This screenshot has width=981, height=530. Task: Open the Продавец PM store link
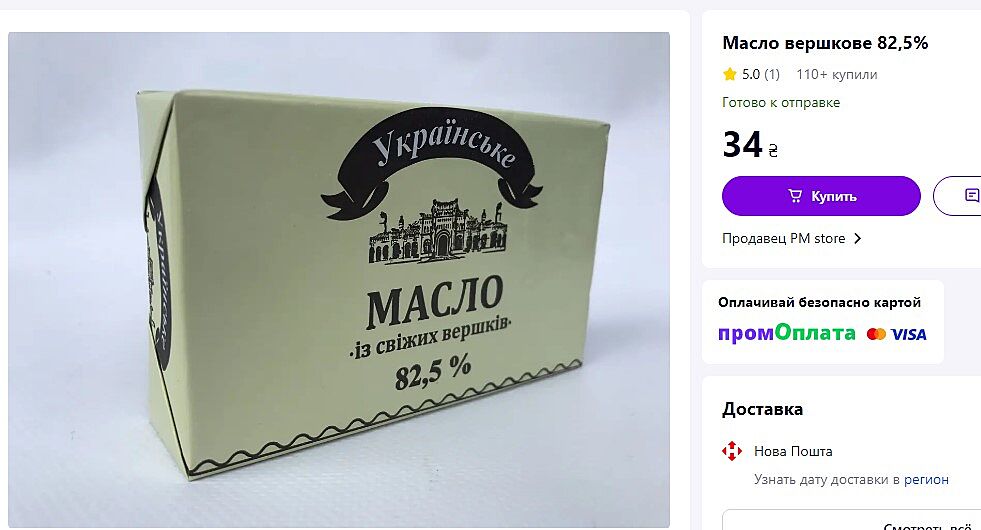coord(783,238)
